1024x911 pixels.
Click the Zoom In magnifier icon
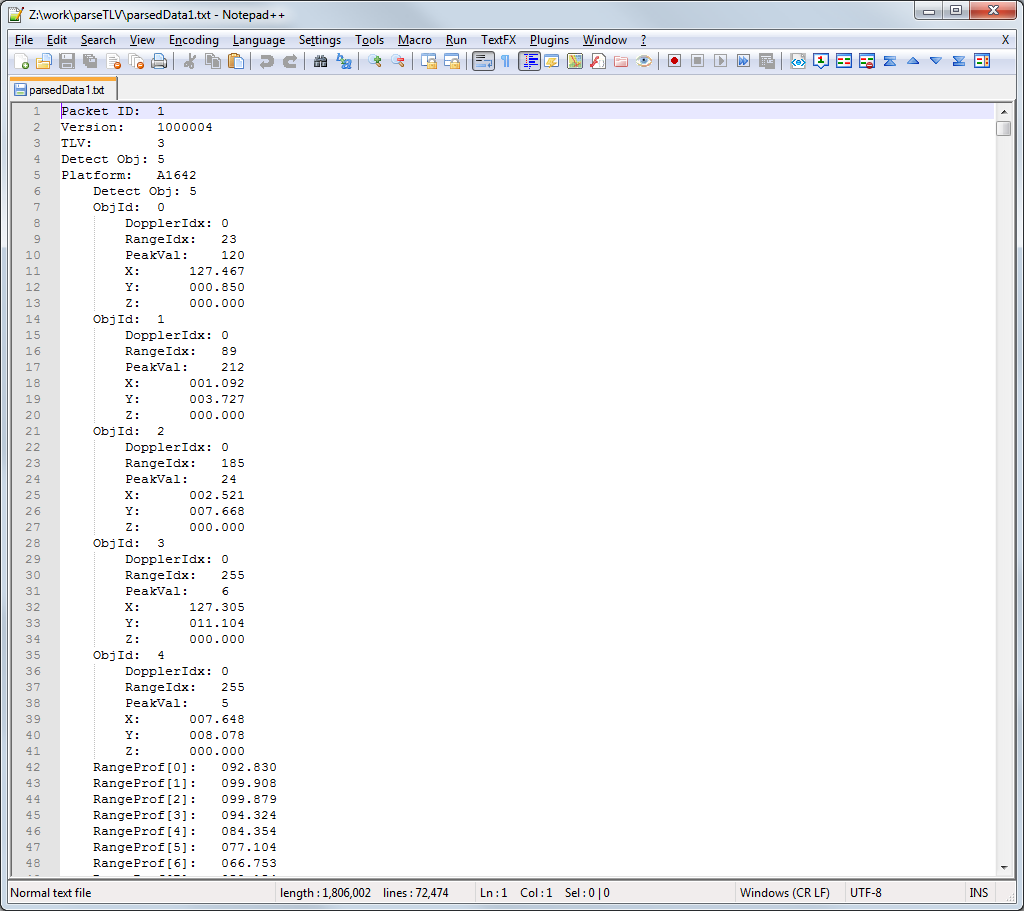click(375, 61)
